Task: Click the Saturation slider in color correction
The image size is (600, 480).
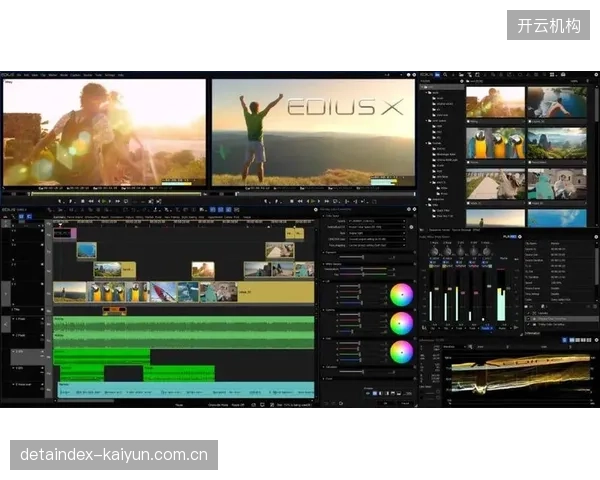Action: coord(364,372)
